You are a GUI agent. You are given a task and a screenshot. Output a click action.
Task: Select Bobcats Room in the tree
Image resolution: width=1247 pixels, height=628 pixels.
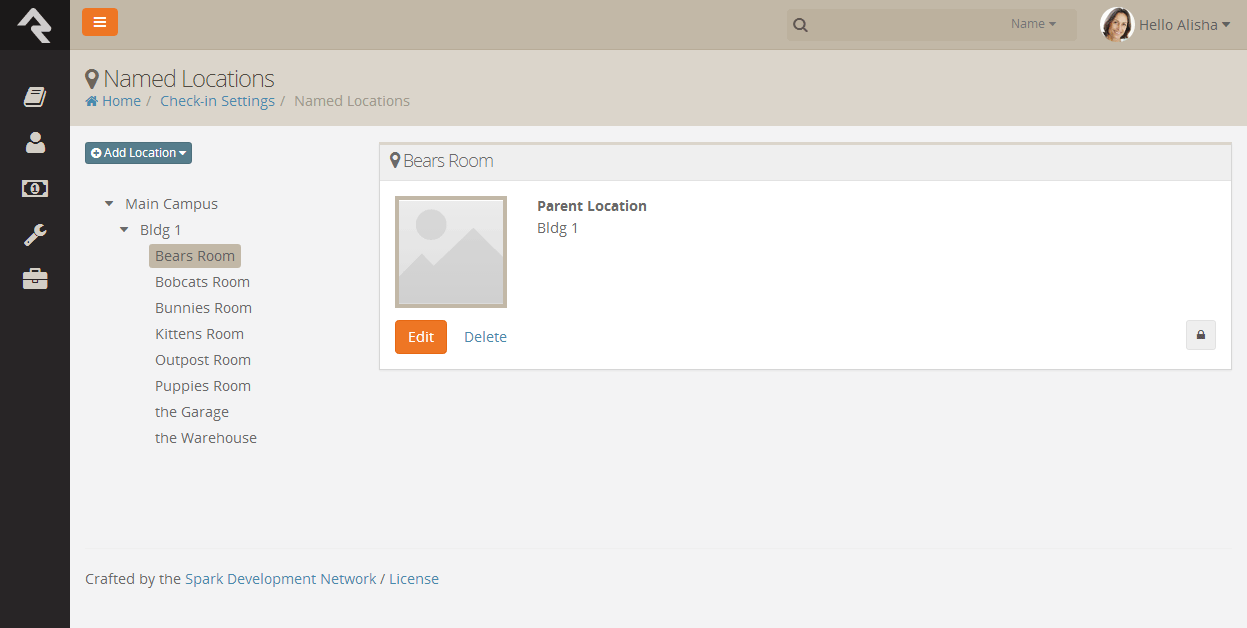tap(202, 282)
